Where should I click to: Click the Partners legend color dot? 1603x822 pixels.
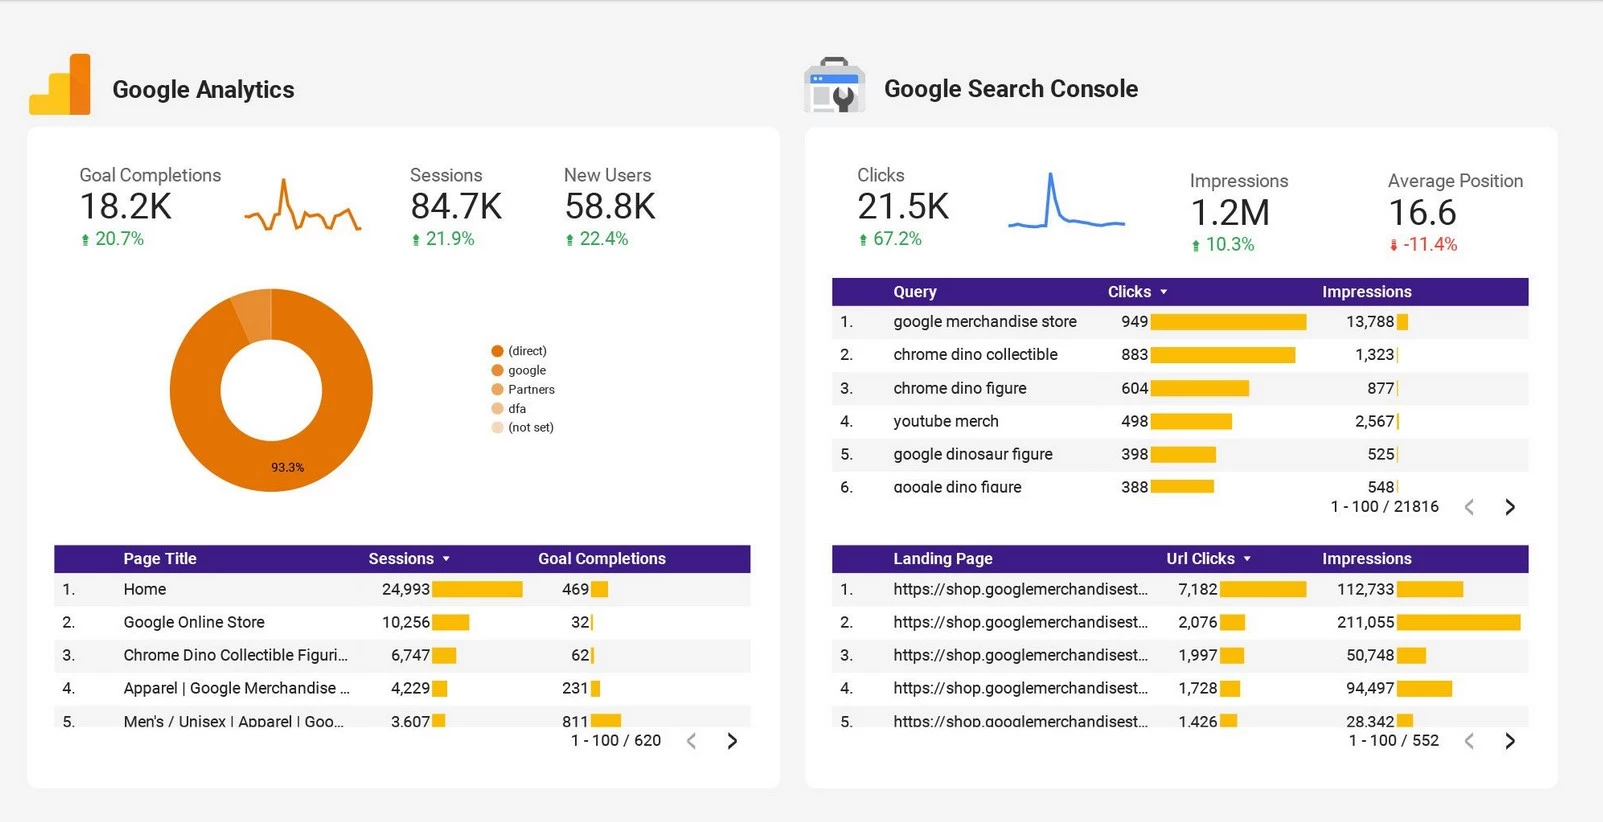[x=497, y=389]
